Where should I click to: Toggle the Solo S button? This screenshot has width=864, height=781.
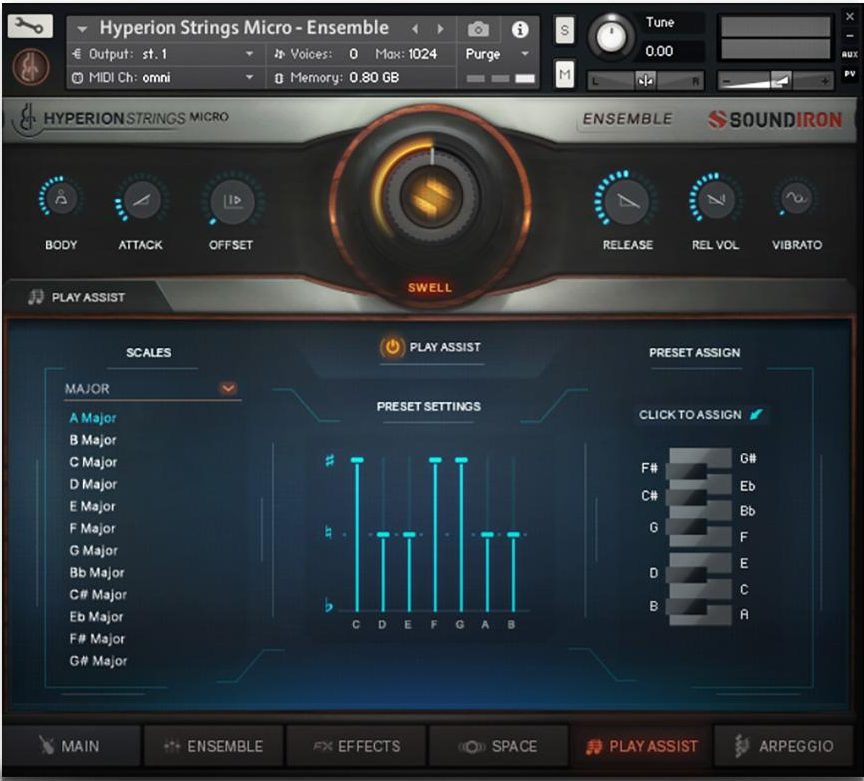click(x=565, y=31)
